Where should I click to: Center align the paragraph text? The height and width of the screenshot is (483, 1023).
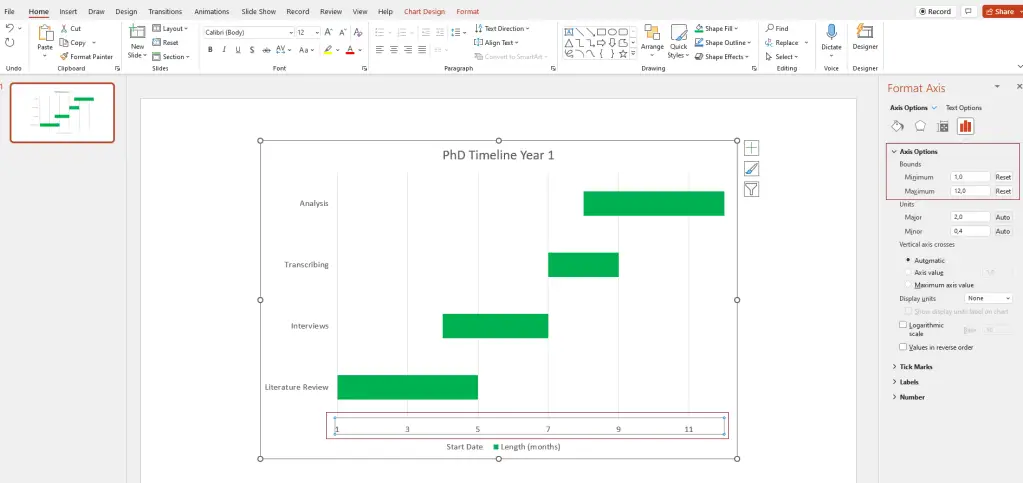coord(394,50)
